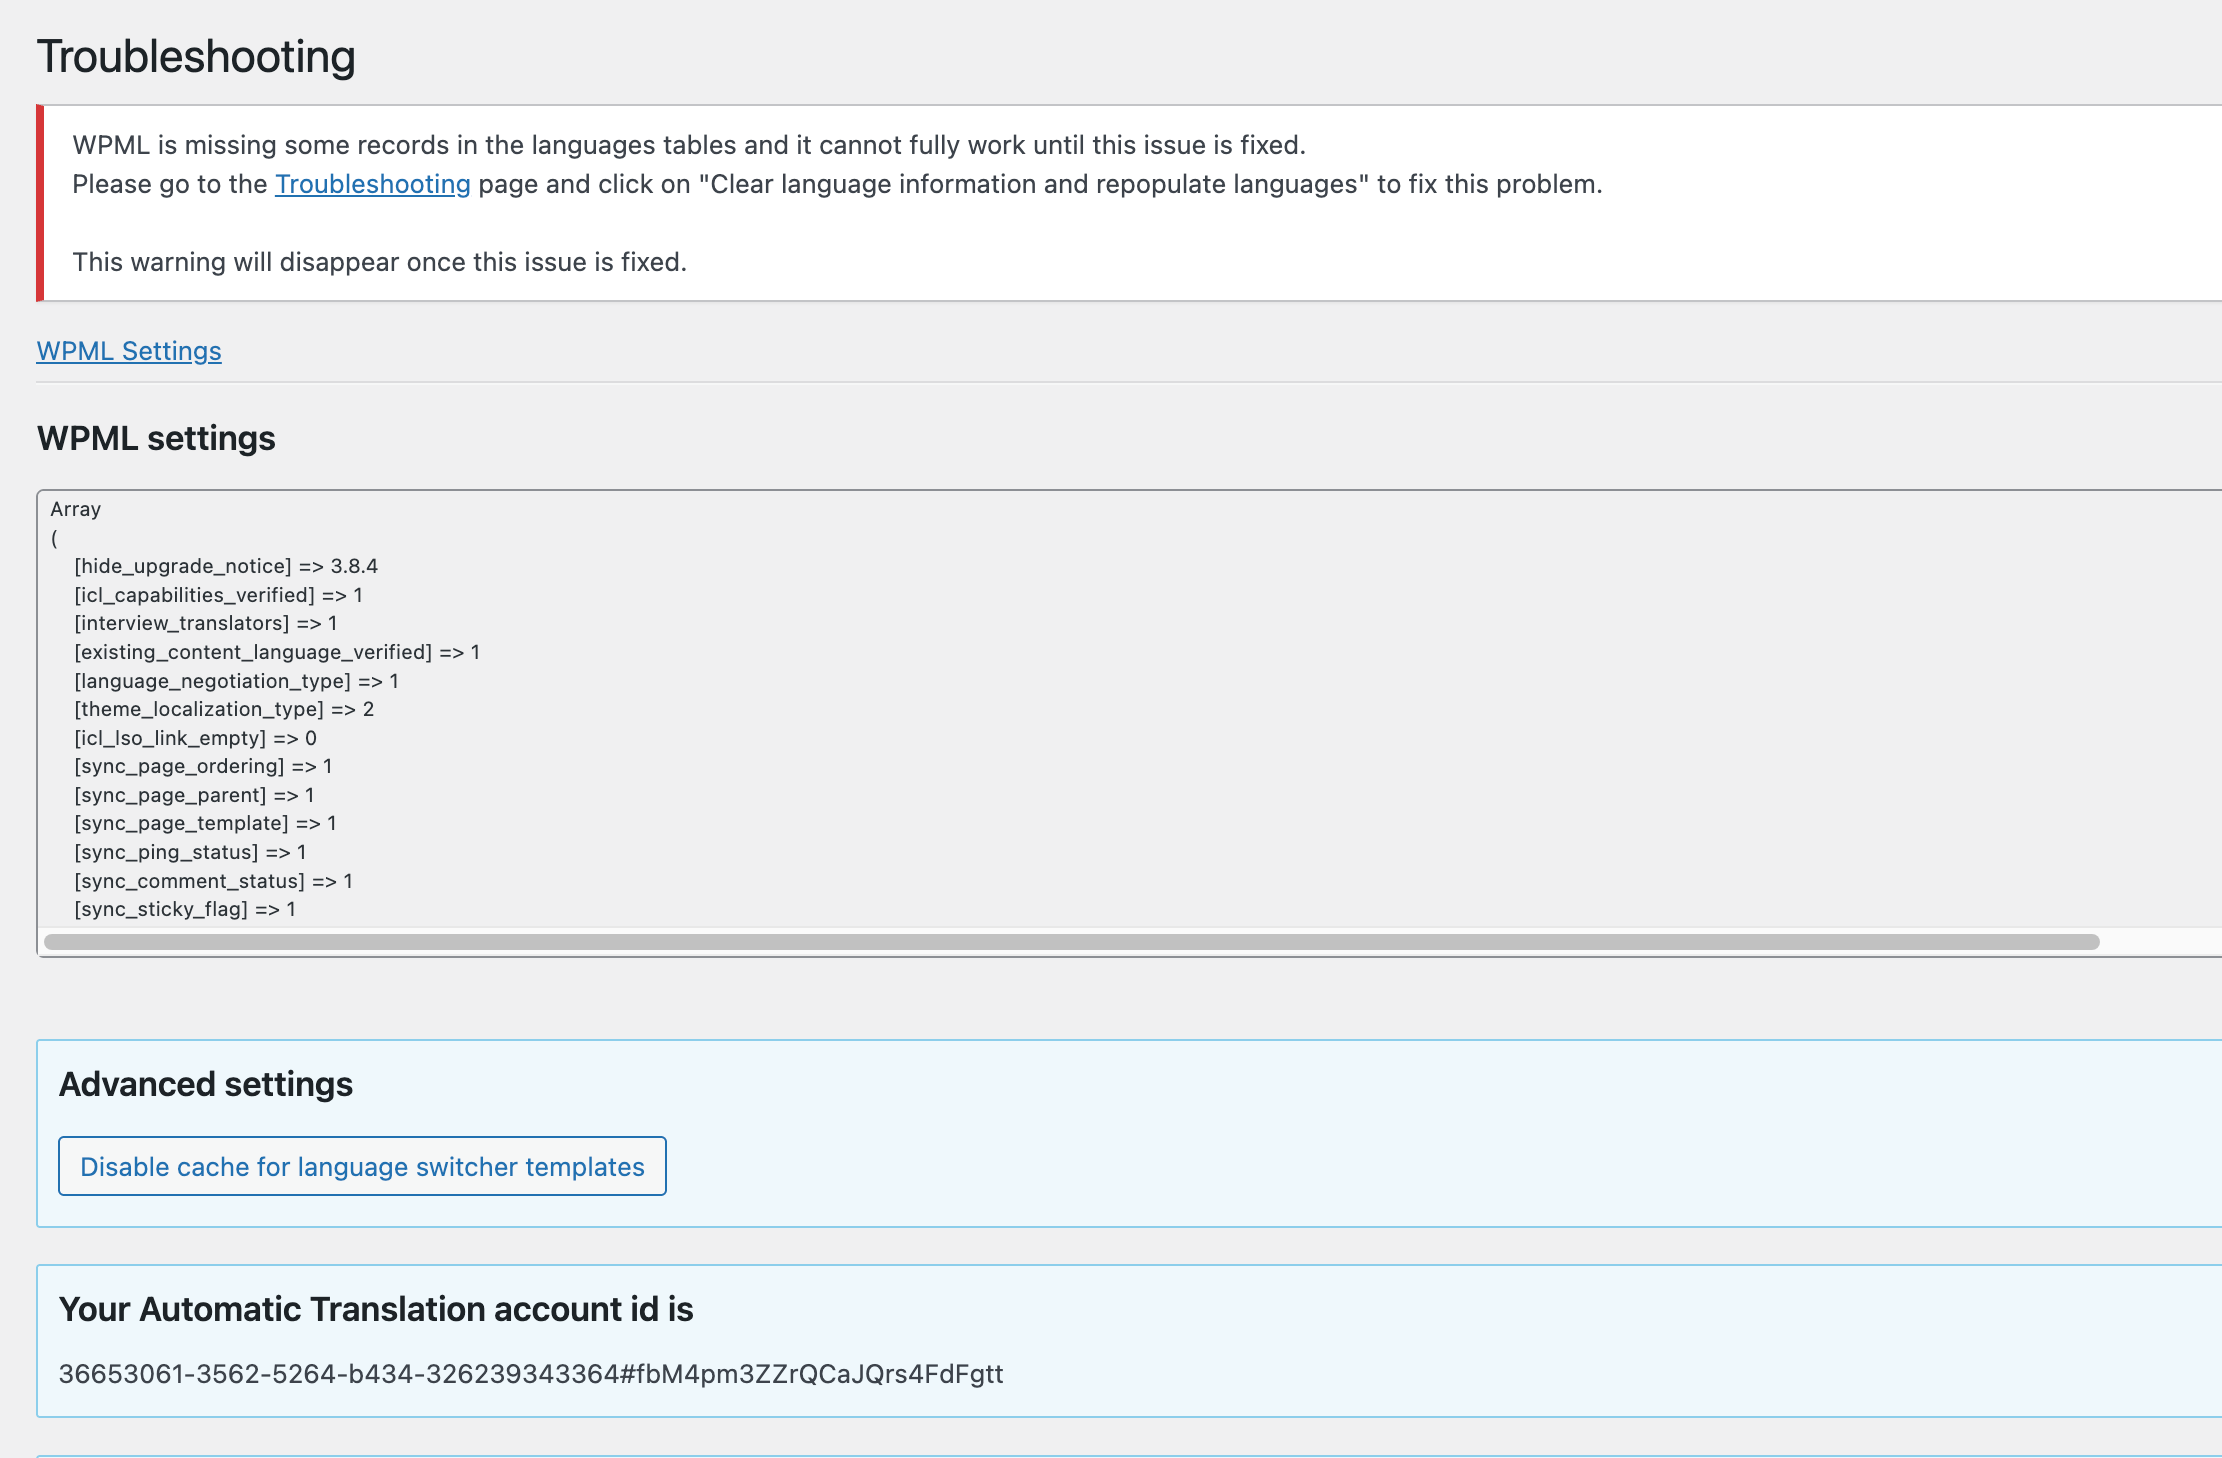Image resolution: width=2222 pixels, height=1458 pixels.
Task: Click the theme_localization_type entry line
Action: tap(224, 709)
